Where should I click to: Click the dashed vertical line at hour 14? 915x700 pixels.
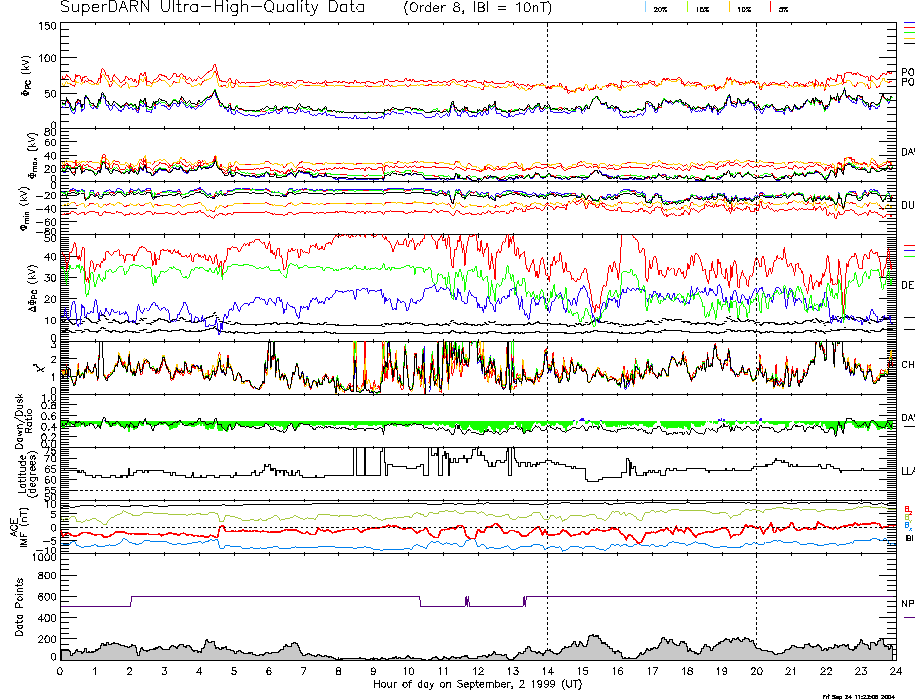pyautogui.click(x=547, y=300)
